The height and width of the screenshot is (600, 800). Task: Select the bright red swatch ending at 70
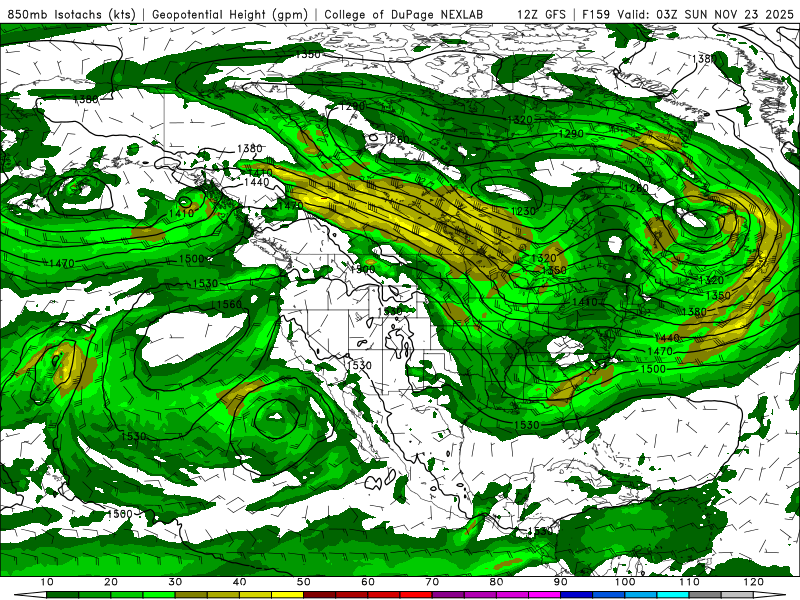(x=416, y=595)
